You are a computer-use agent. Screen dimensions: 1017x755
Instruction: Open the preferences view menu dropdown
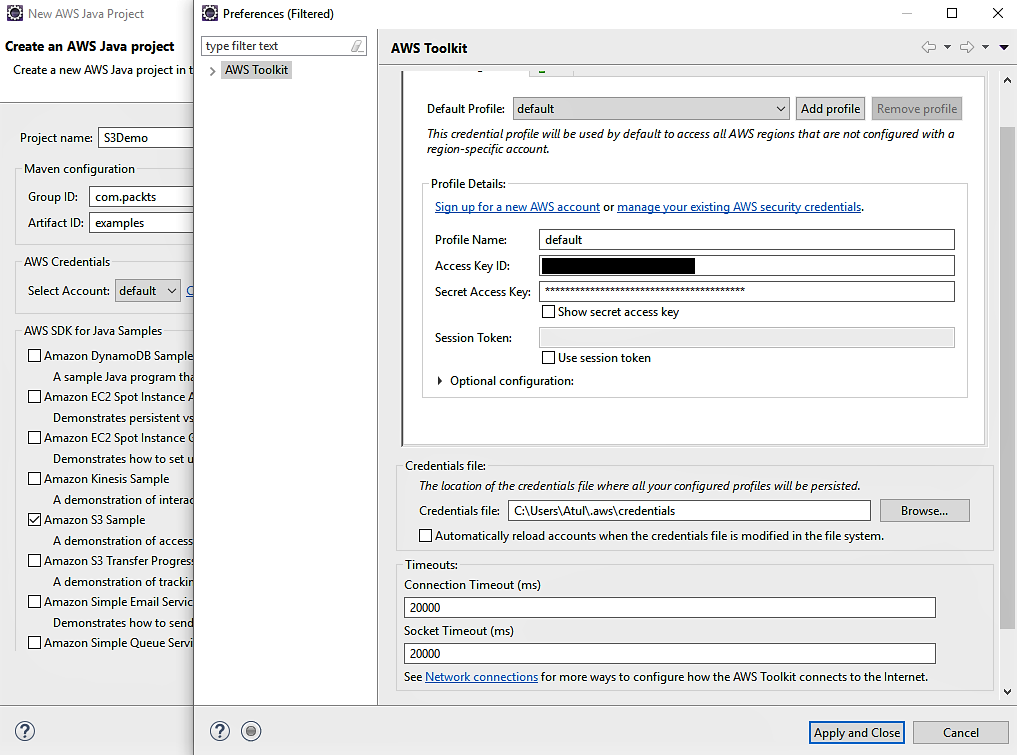pos(1003,47)
